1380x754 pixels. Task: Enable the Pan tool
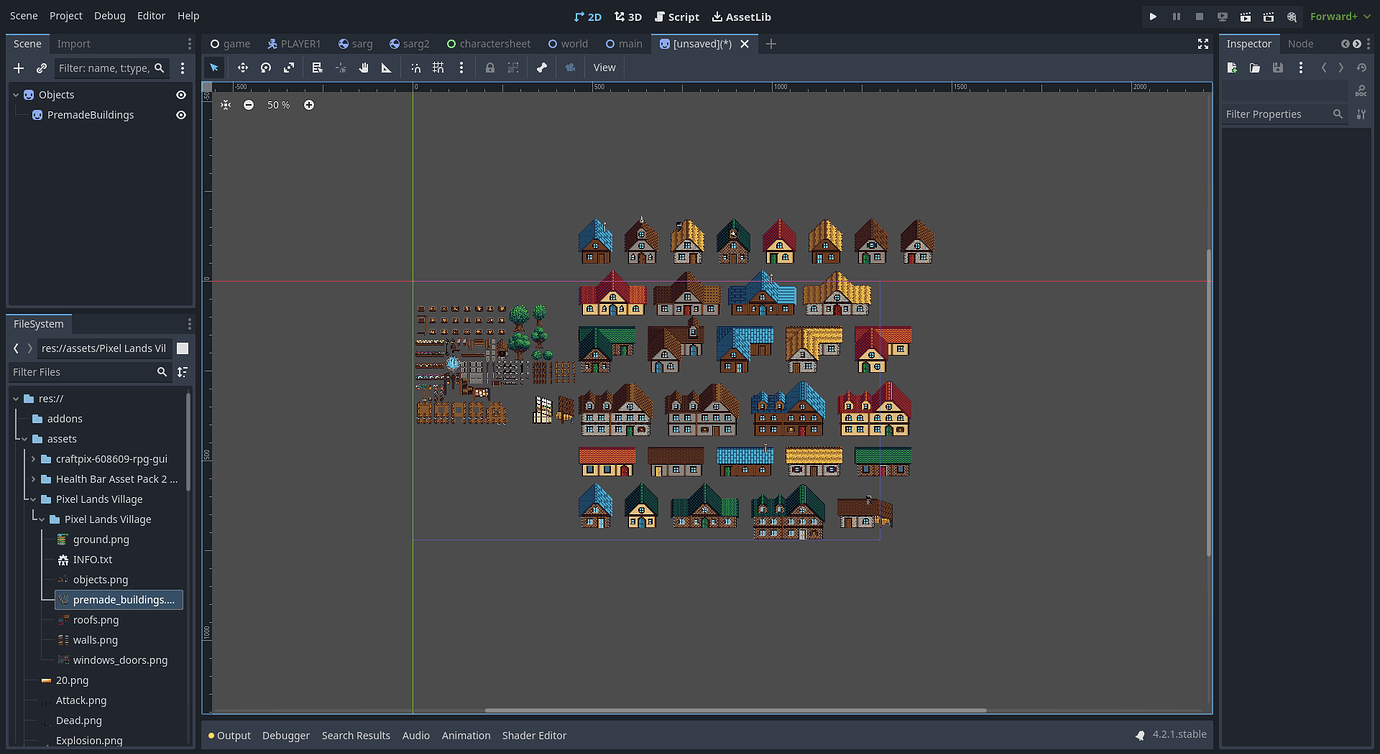pos(363,67)
